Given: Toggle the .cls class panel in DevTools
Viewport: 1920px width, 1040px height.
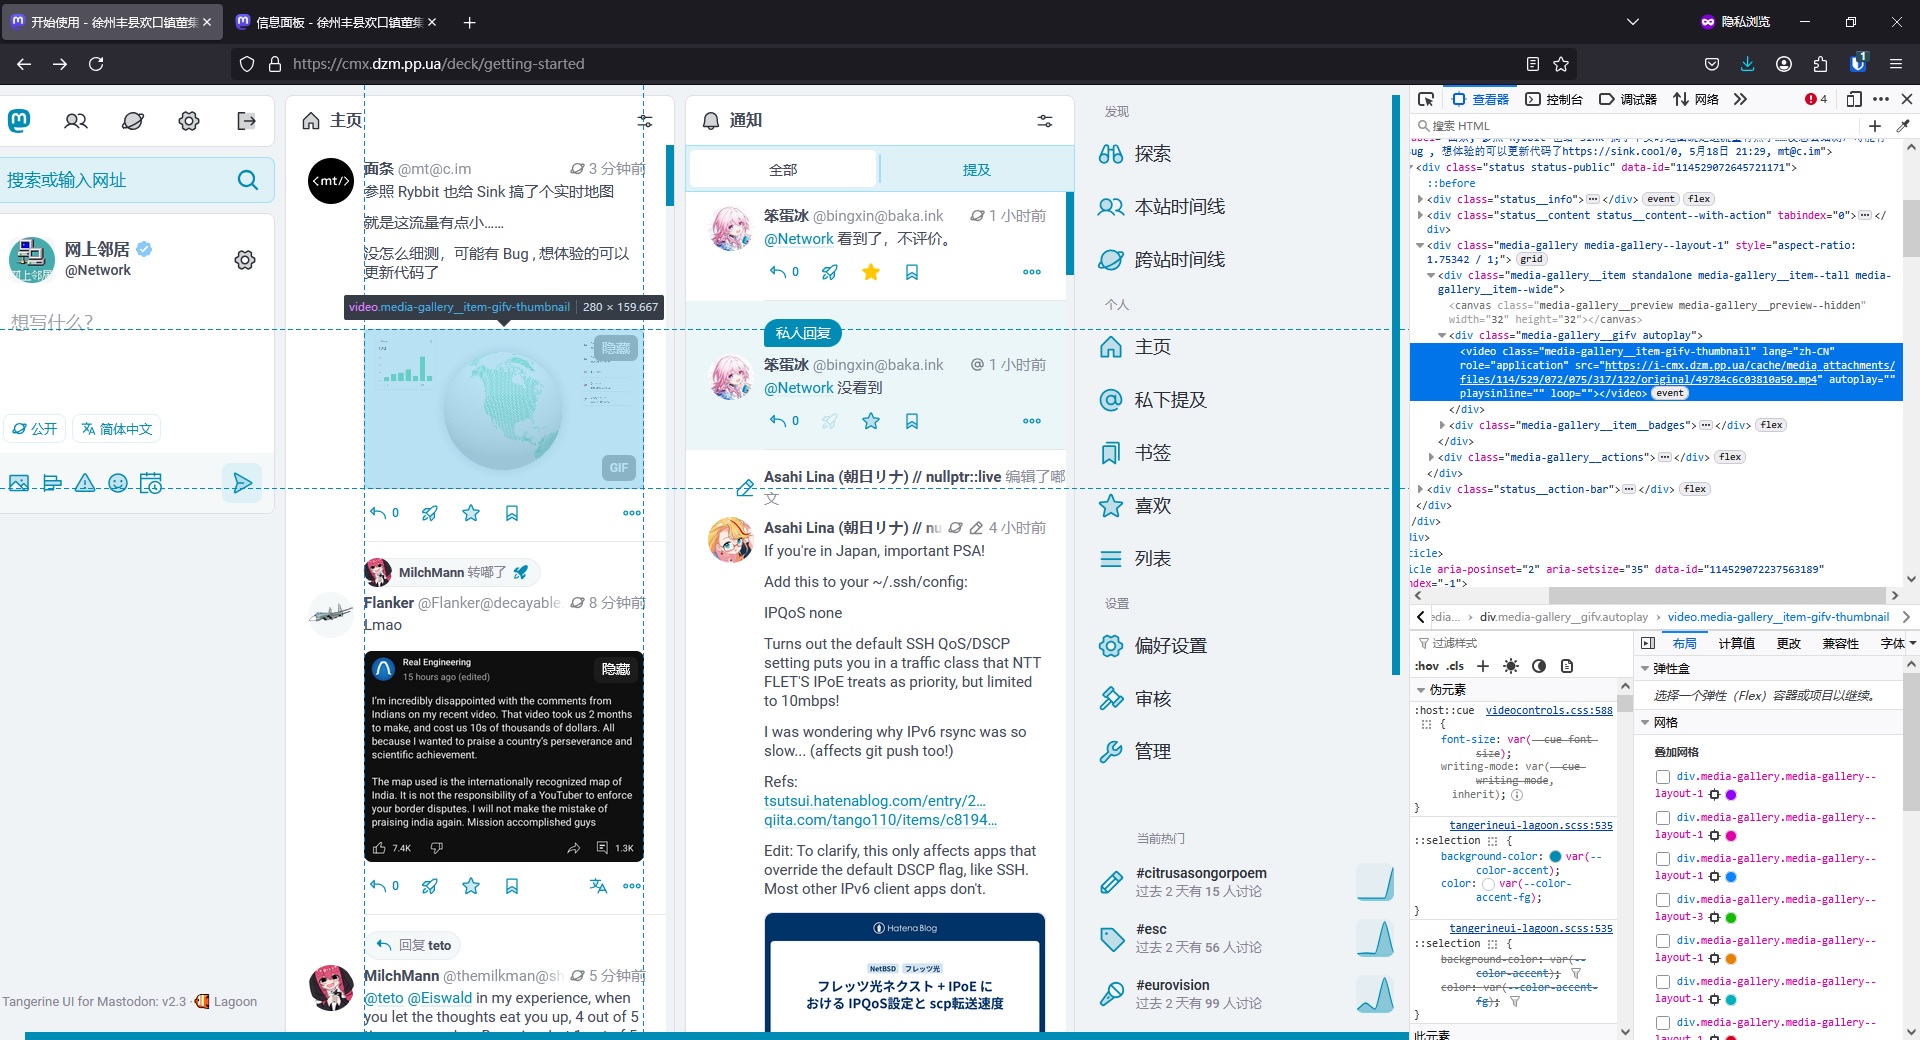Looking at the screenshot, I should (x=1455, y=666).
